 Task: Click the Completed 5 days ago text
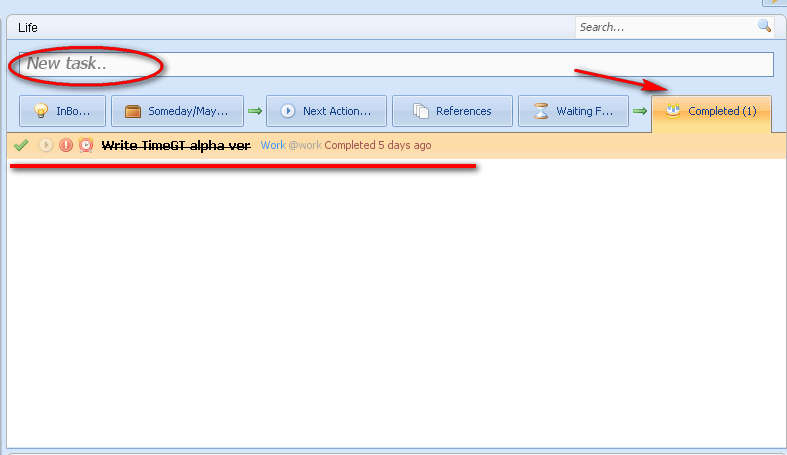coord(377,145)
